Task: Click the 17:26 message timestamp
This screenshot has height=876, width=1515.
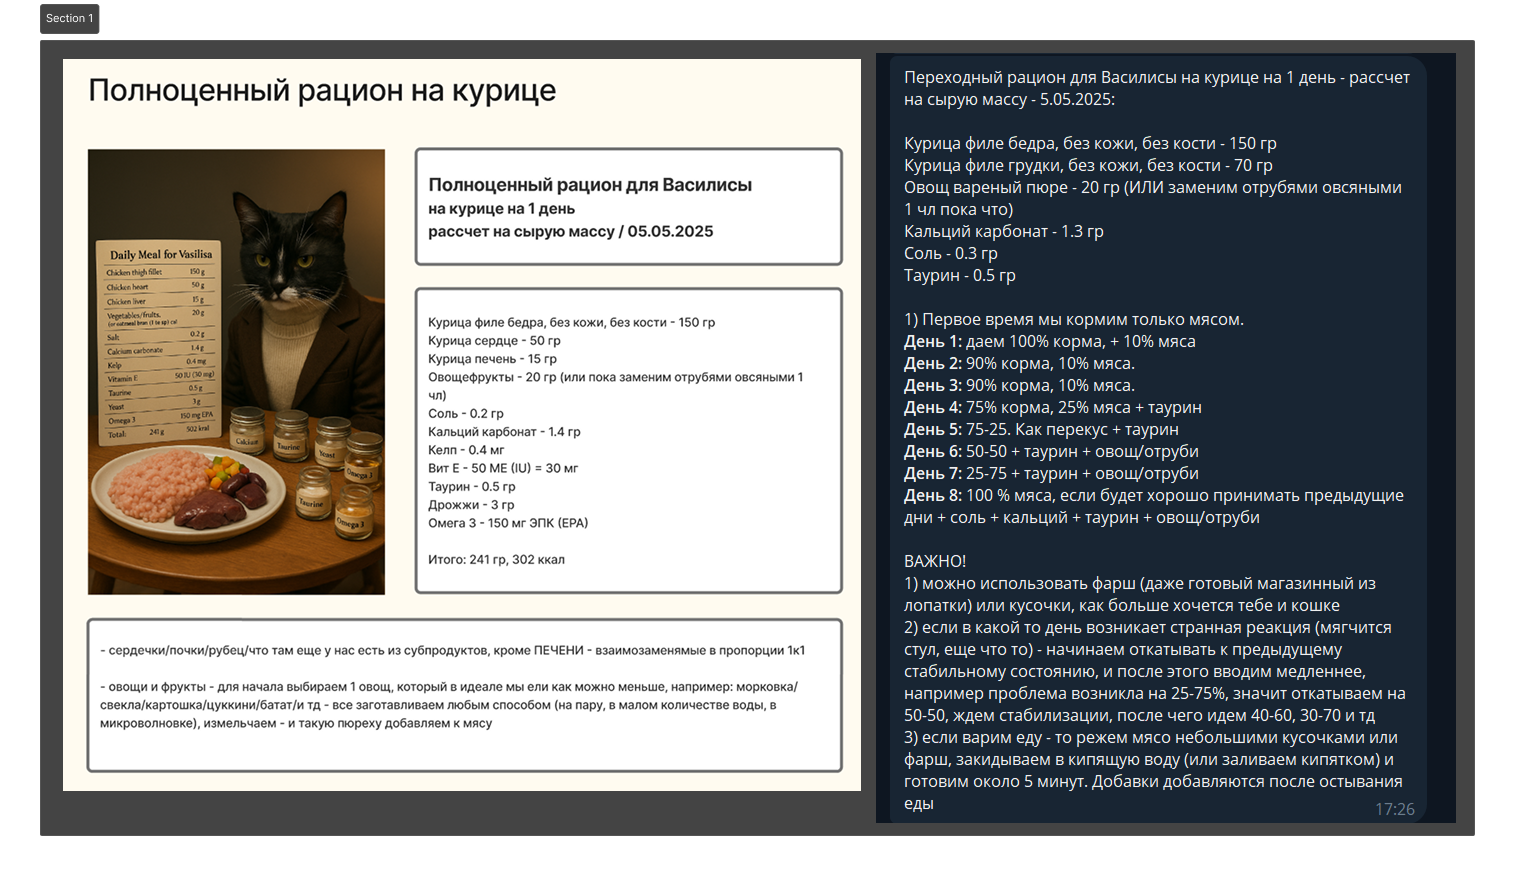Action: [1394, 809]
